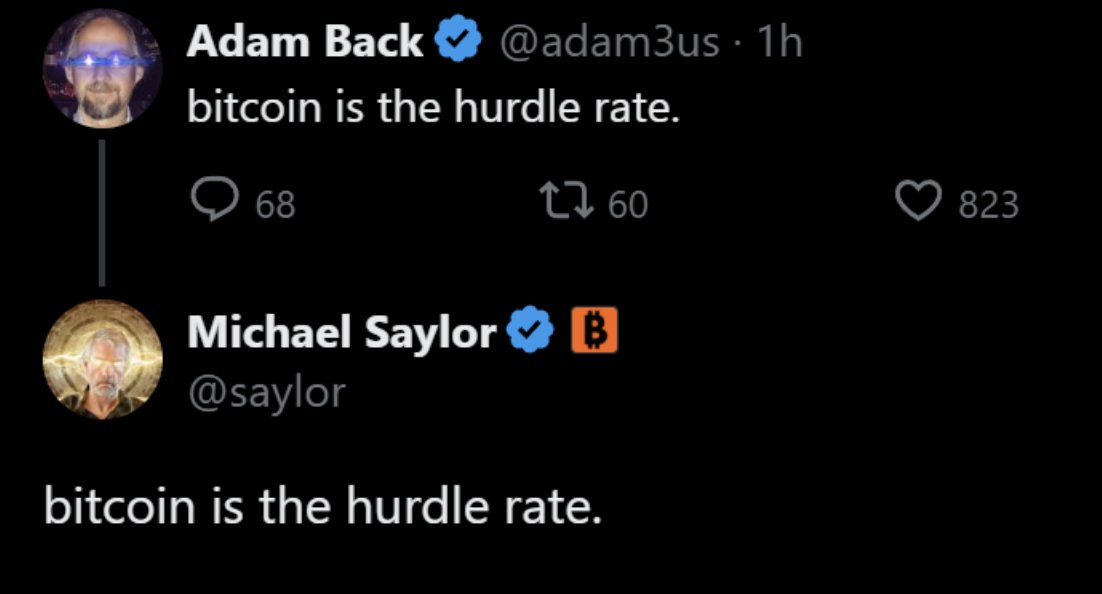The height and width of the screenshot is (594, 1102).
Task: Click the reply speech bubble icon
Action: (214, 199)
